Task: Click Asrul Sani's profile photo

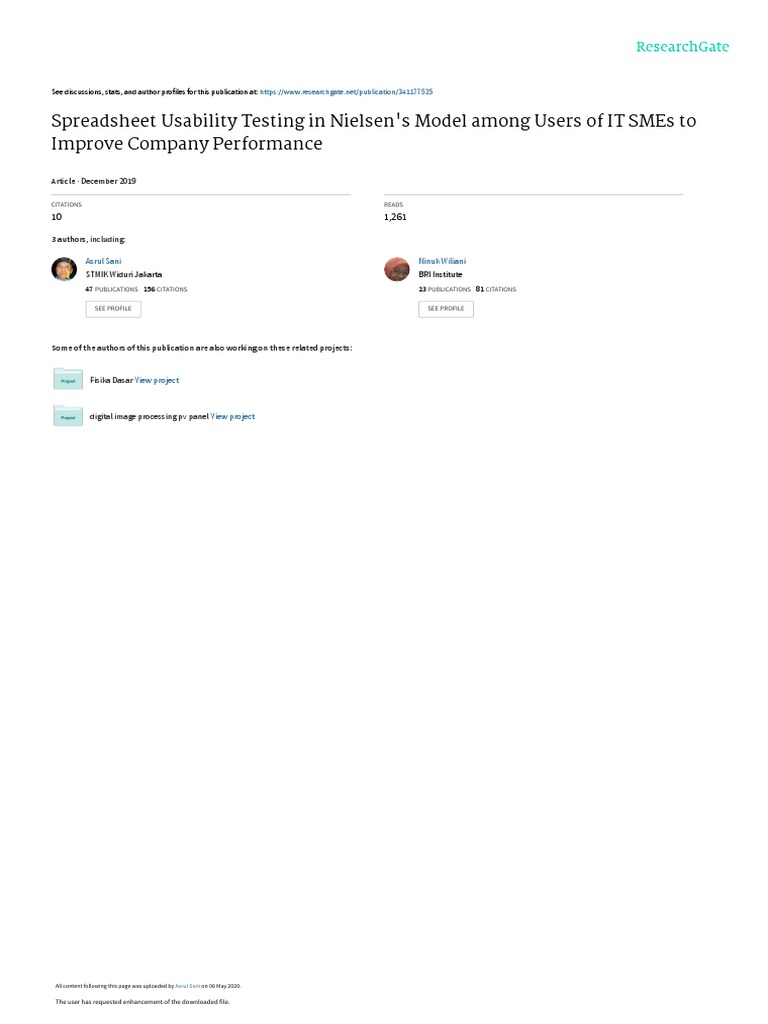Action: [63, 270]
